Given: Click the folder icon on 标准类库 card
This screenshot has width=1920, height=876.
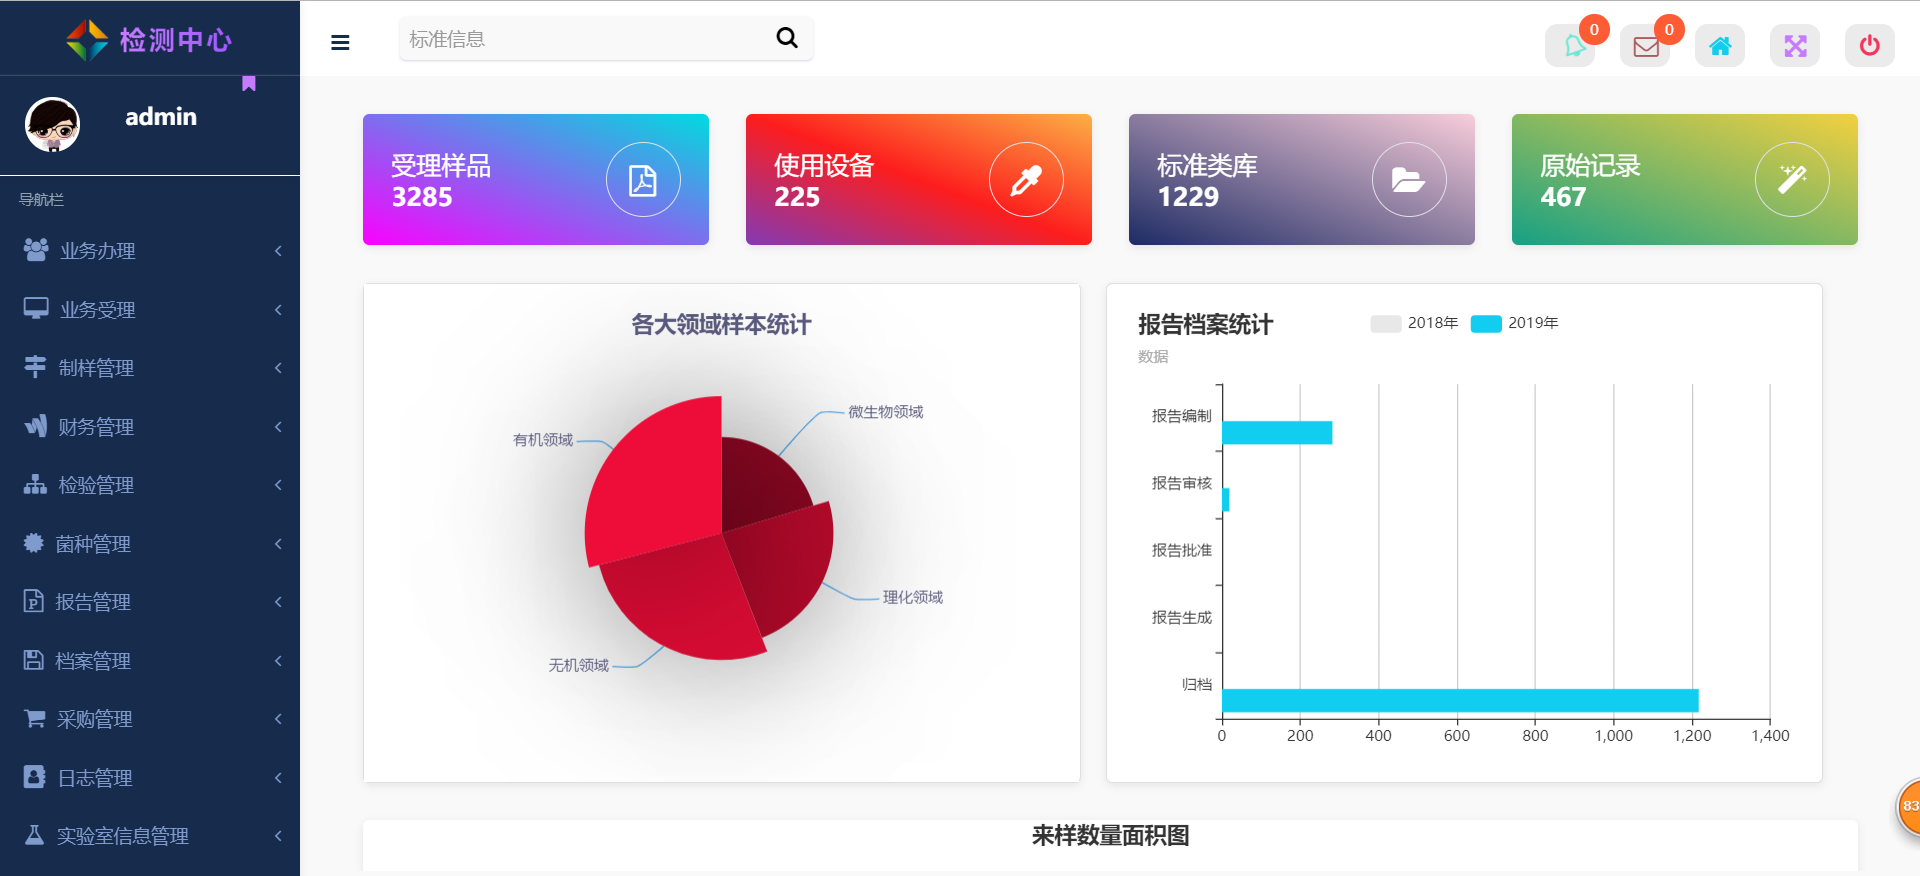Looking at the screenshot, I should 1408,180.
